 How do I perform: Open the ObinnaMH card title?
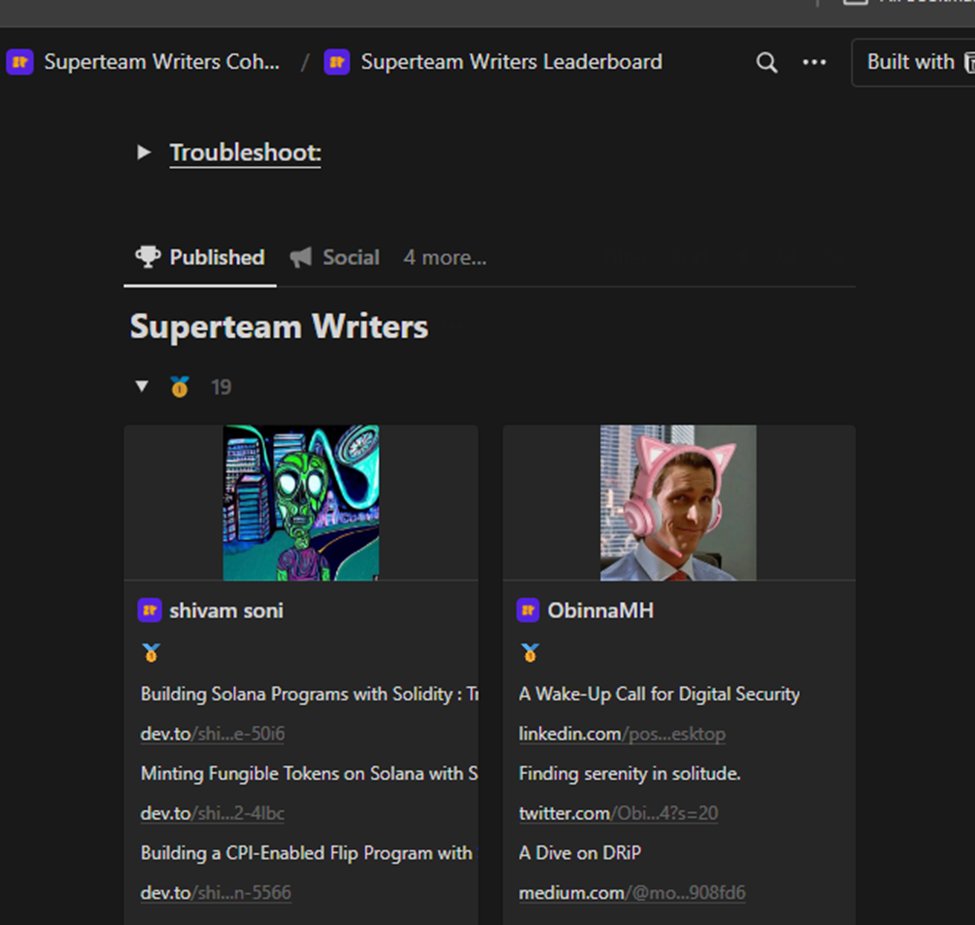[x=601, y=610]
